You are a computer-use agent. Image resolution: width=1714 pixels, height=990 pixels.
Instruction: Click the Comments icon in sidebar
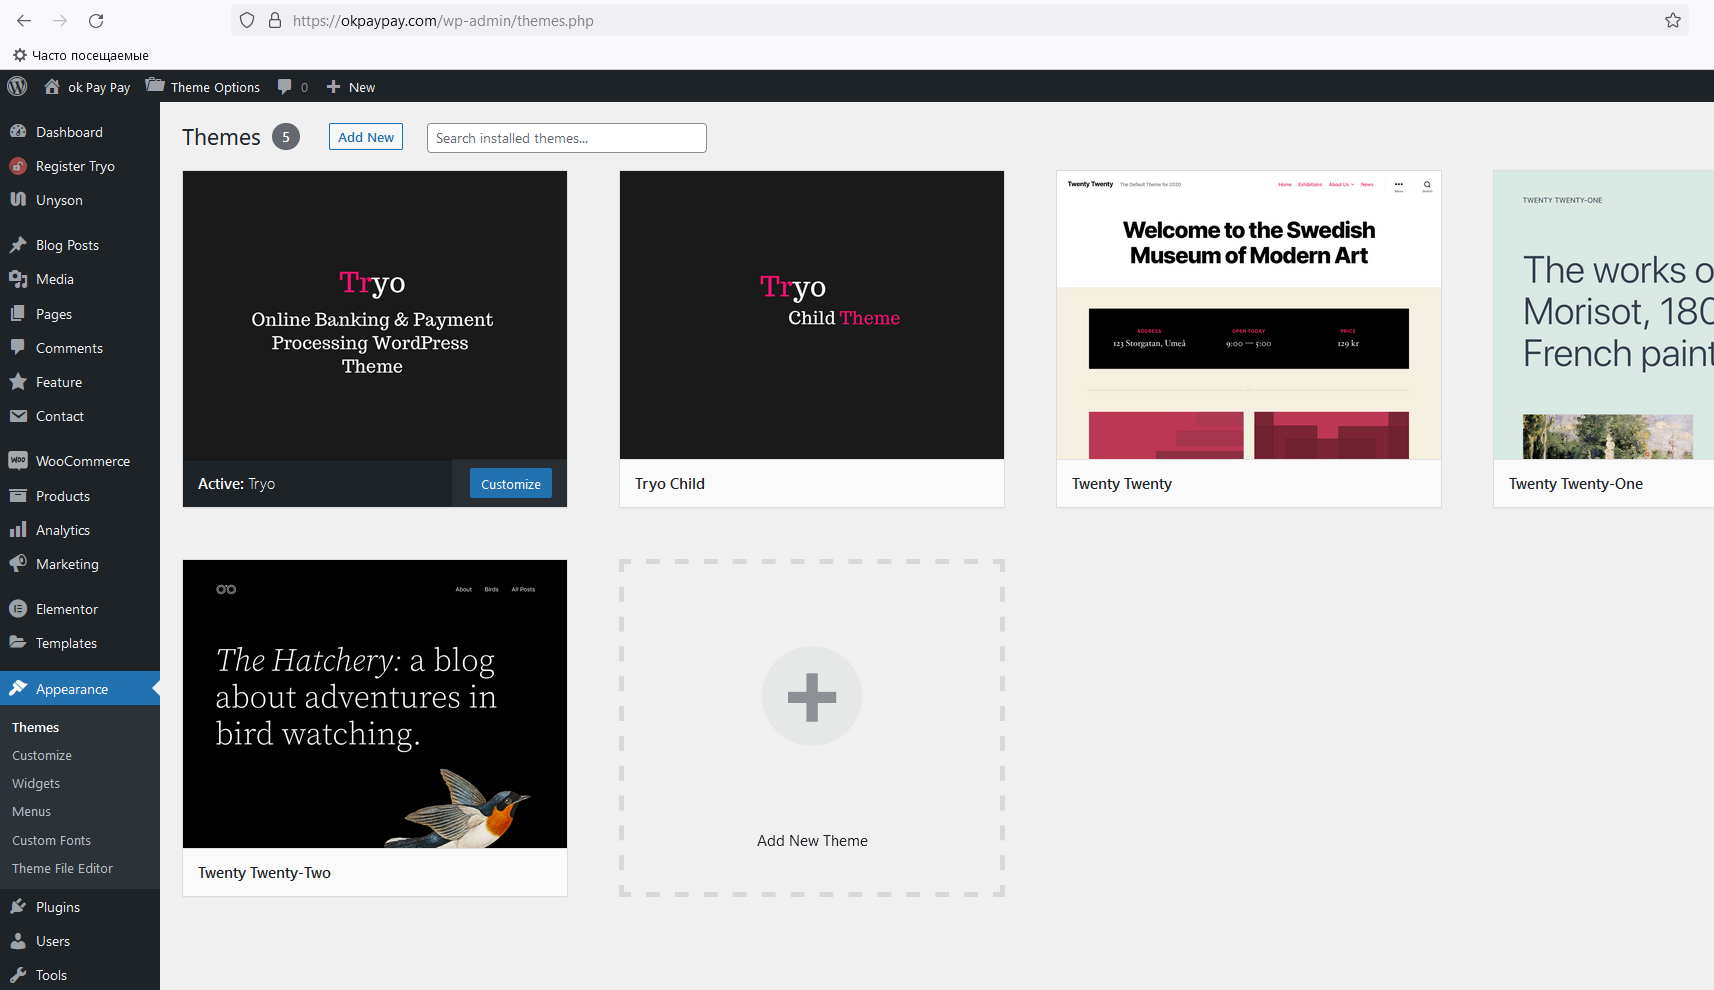tap(18, 347)
